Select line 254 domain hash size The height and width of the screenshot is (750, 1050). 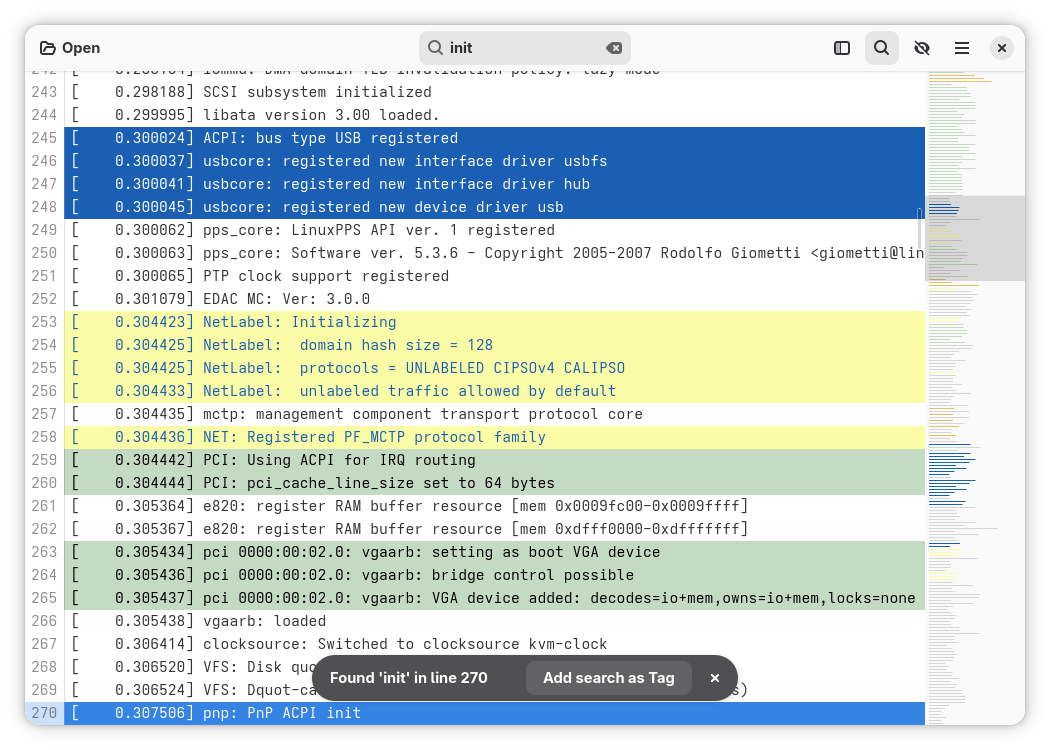pyautogui.click(x=494, y=345)
